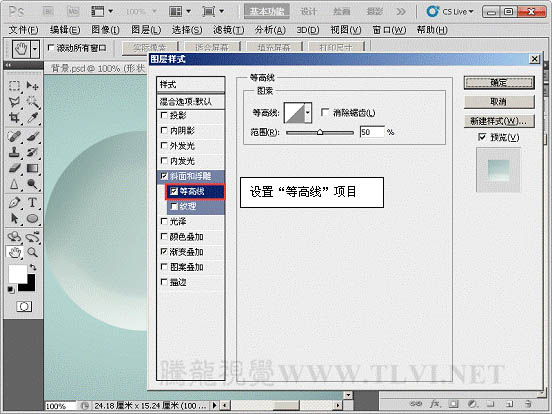Uncheck the 预览 preview checkbox
The image size is (552, 414).
[x=482, y=137]
